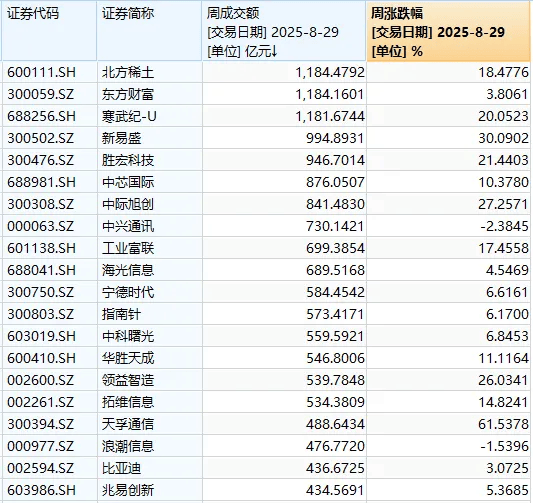Viewport: 533px width, 503px height.
Task: Click the 证券简称 column header
Action: point(150,31)
